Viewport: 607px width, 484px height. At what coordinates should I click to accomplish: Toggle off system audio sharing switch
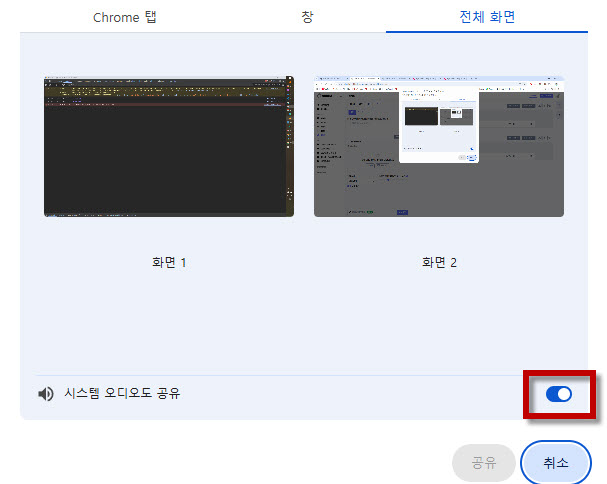(558, 394)
